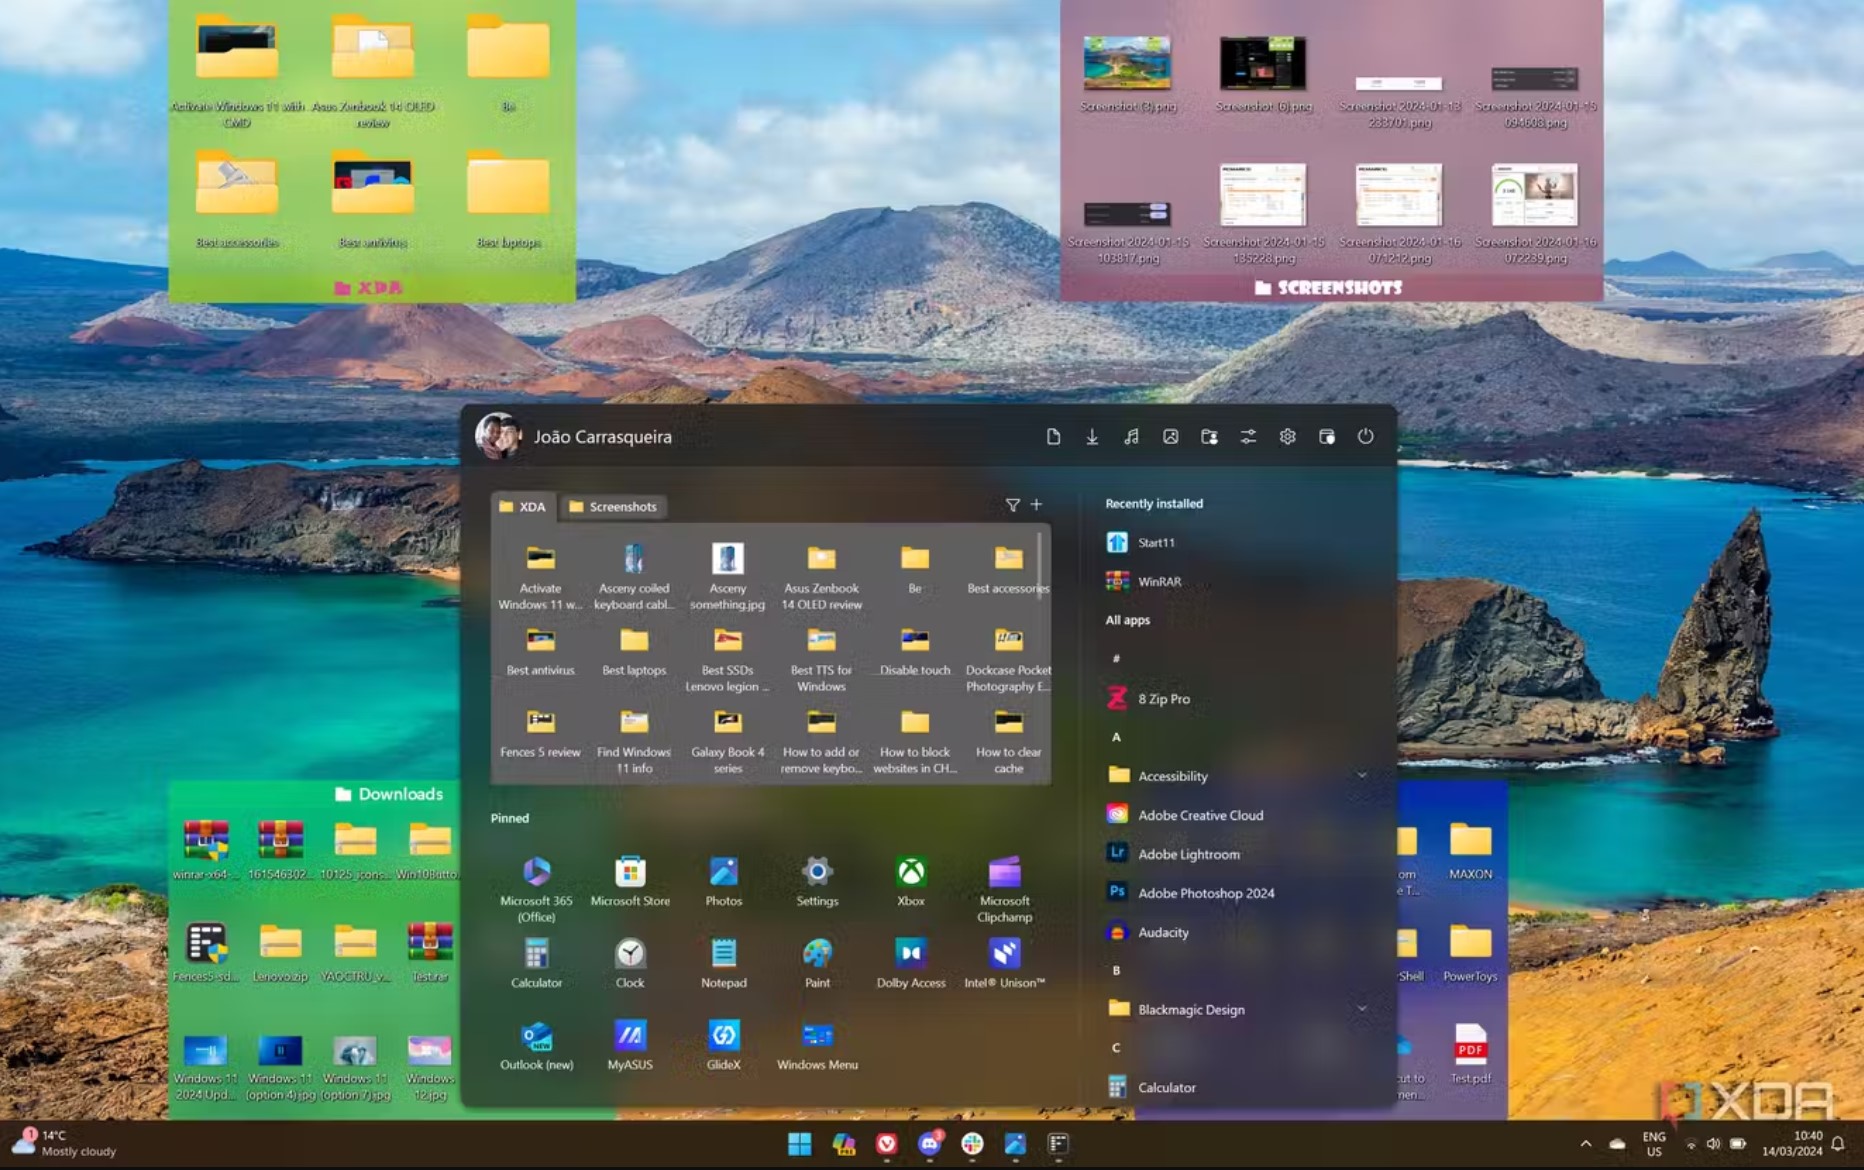The height and width of the screenshot is (1170, 1864).
Task: Open the Documents icon in the Start menu
Action: tap(1053, 437)
